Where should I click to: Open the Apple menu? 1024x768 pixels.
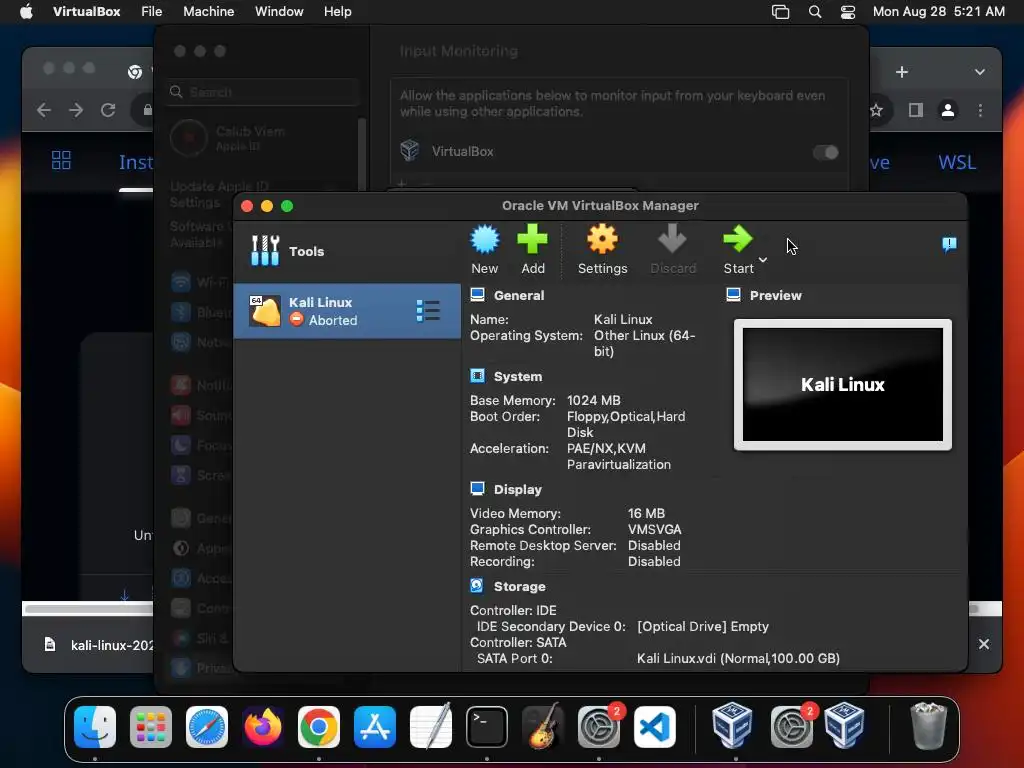click(26, 12)
